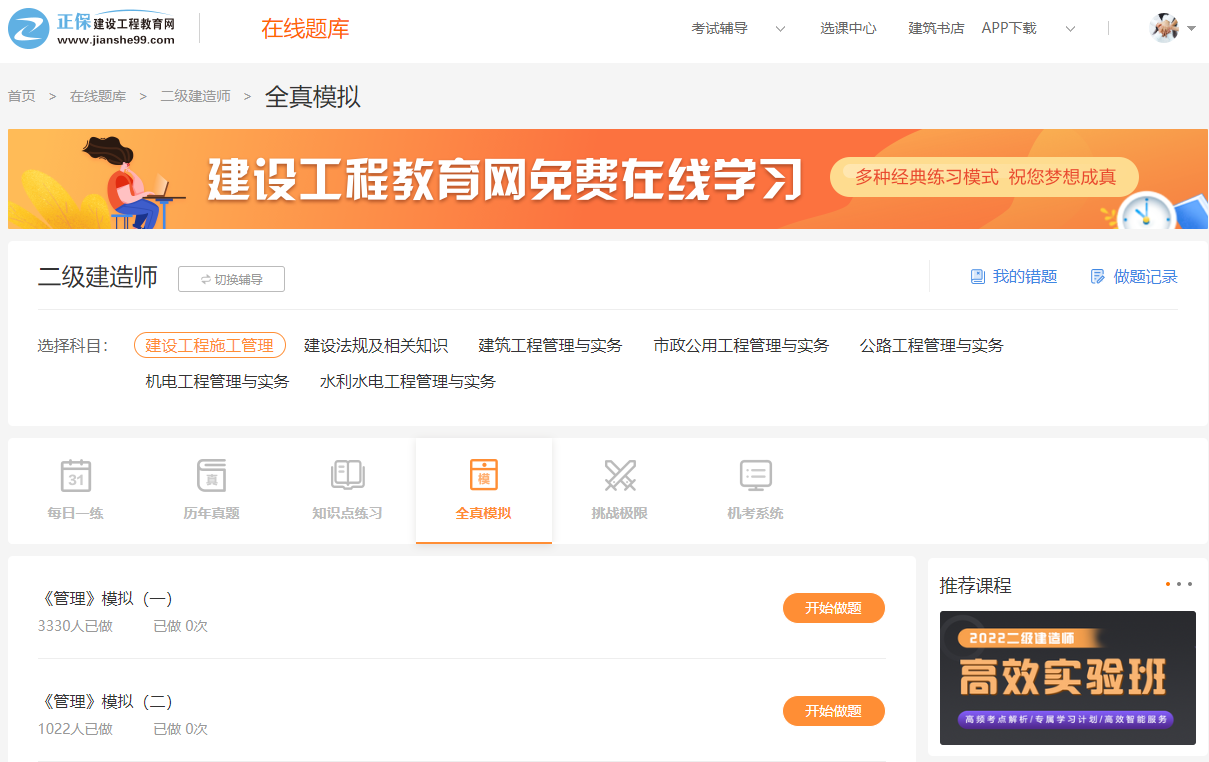
Task: Select subject 建设工程施工管理
Action: tap(209, 345)
